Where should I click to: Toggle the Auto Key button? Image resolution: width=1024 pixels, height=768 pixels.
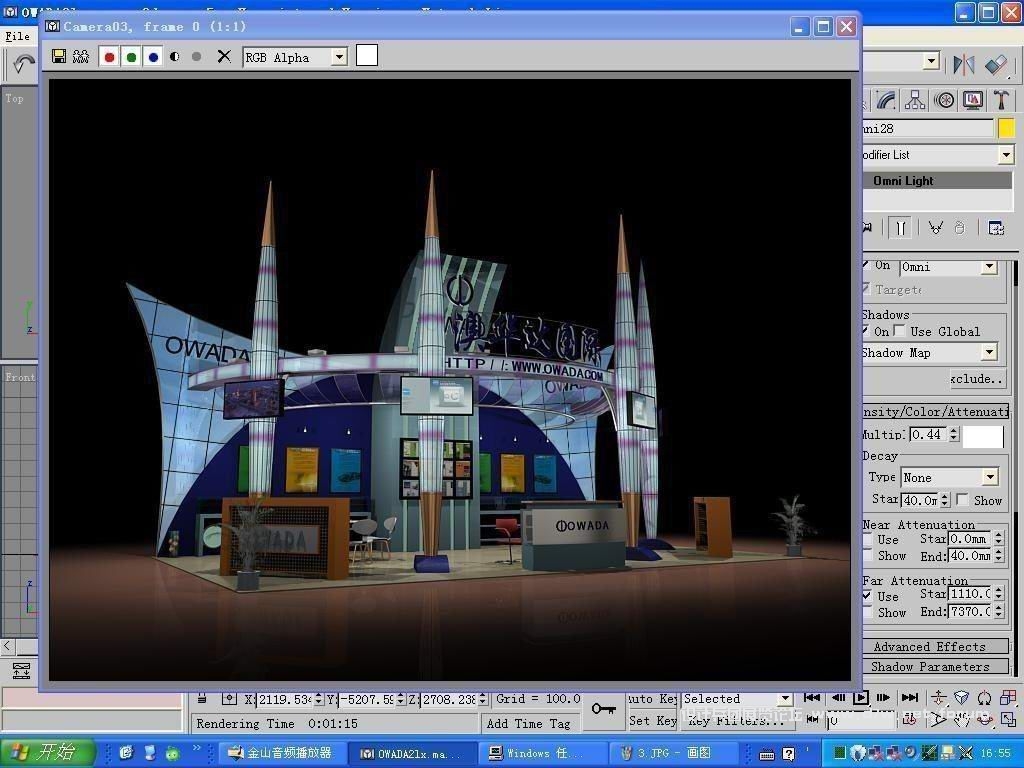click(651, 699)
